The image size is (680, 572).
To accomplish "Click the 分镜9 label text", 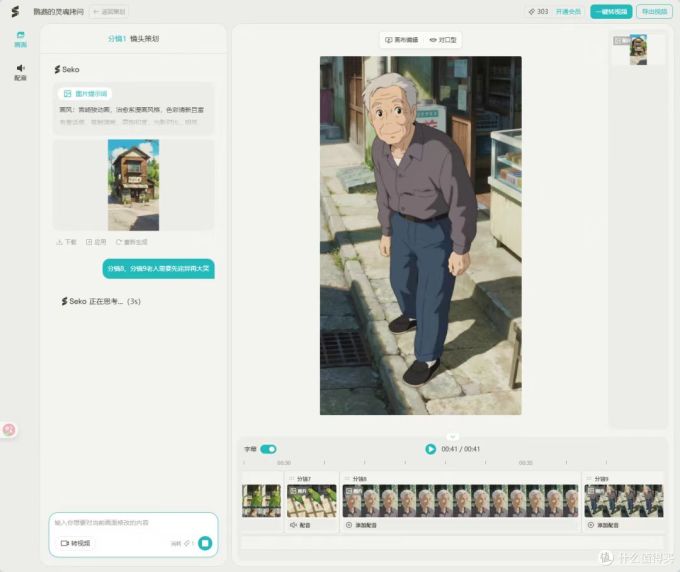I will click(x=602, y=479).
